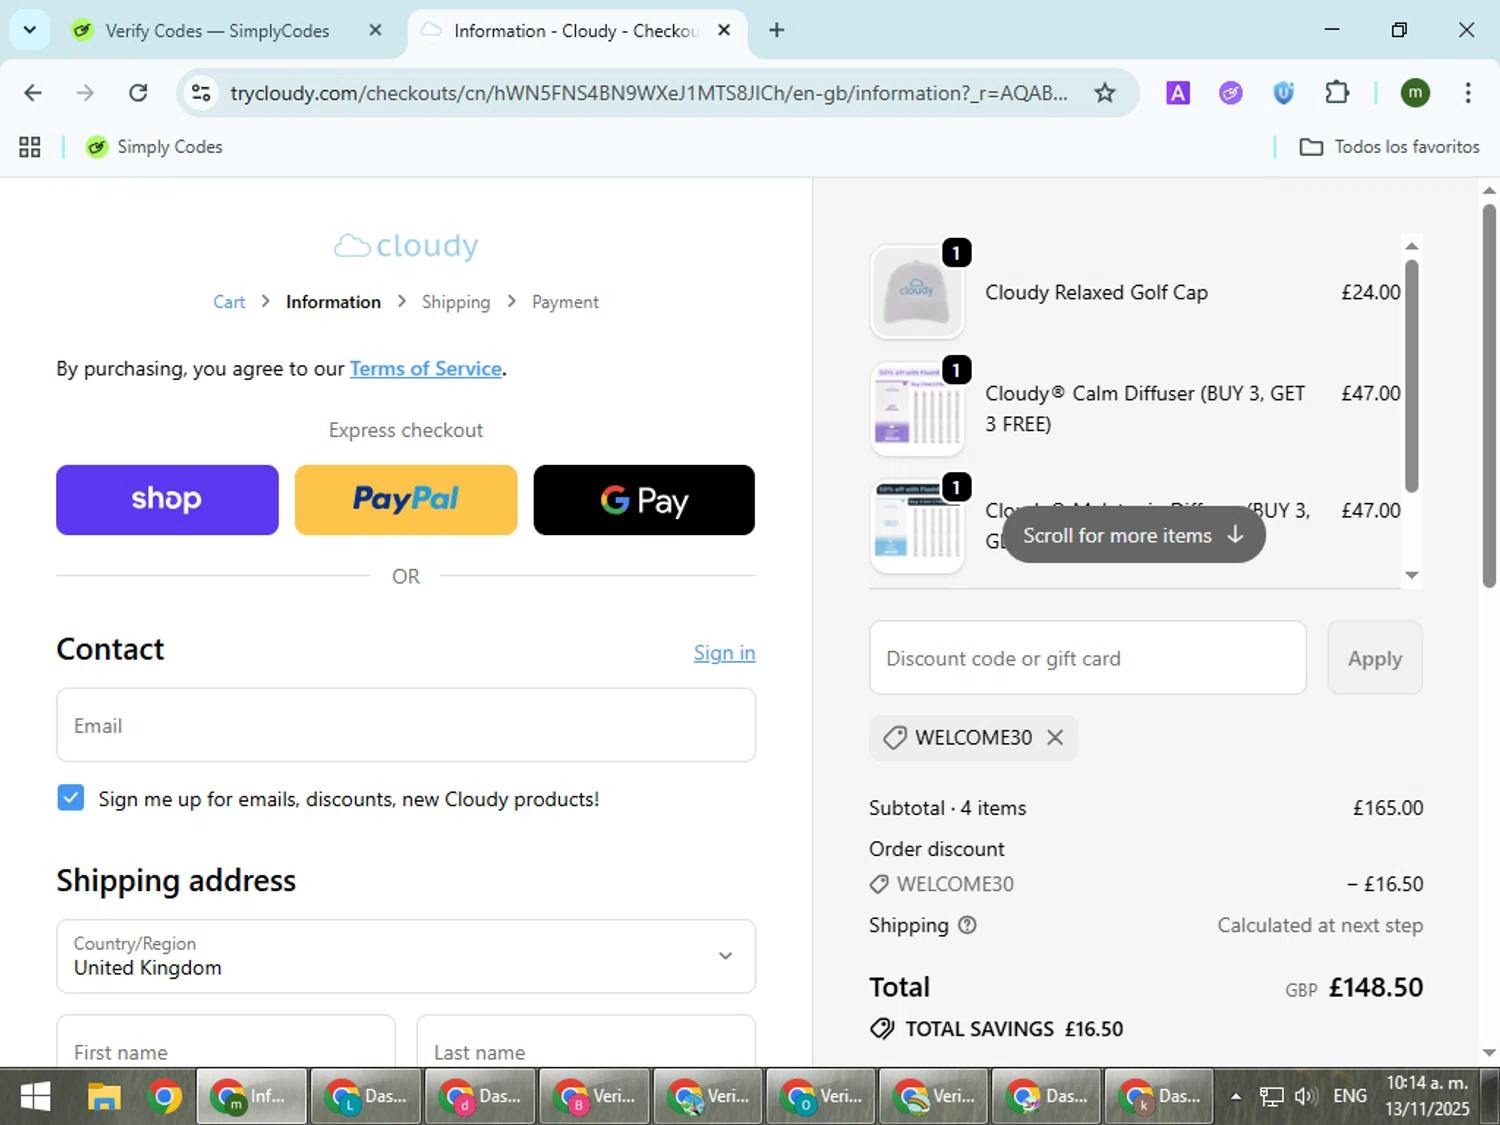Screen dimensions: 1500x1125
Task: Click the Shipping help question icon
Action: [967, 925]
